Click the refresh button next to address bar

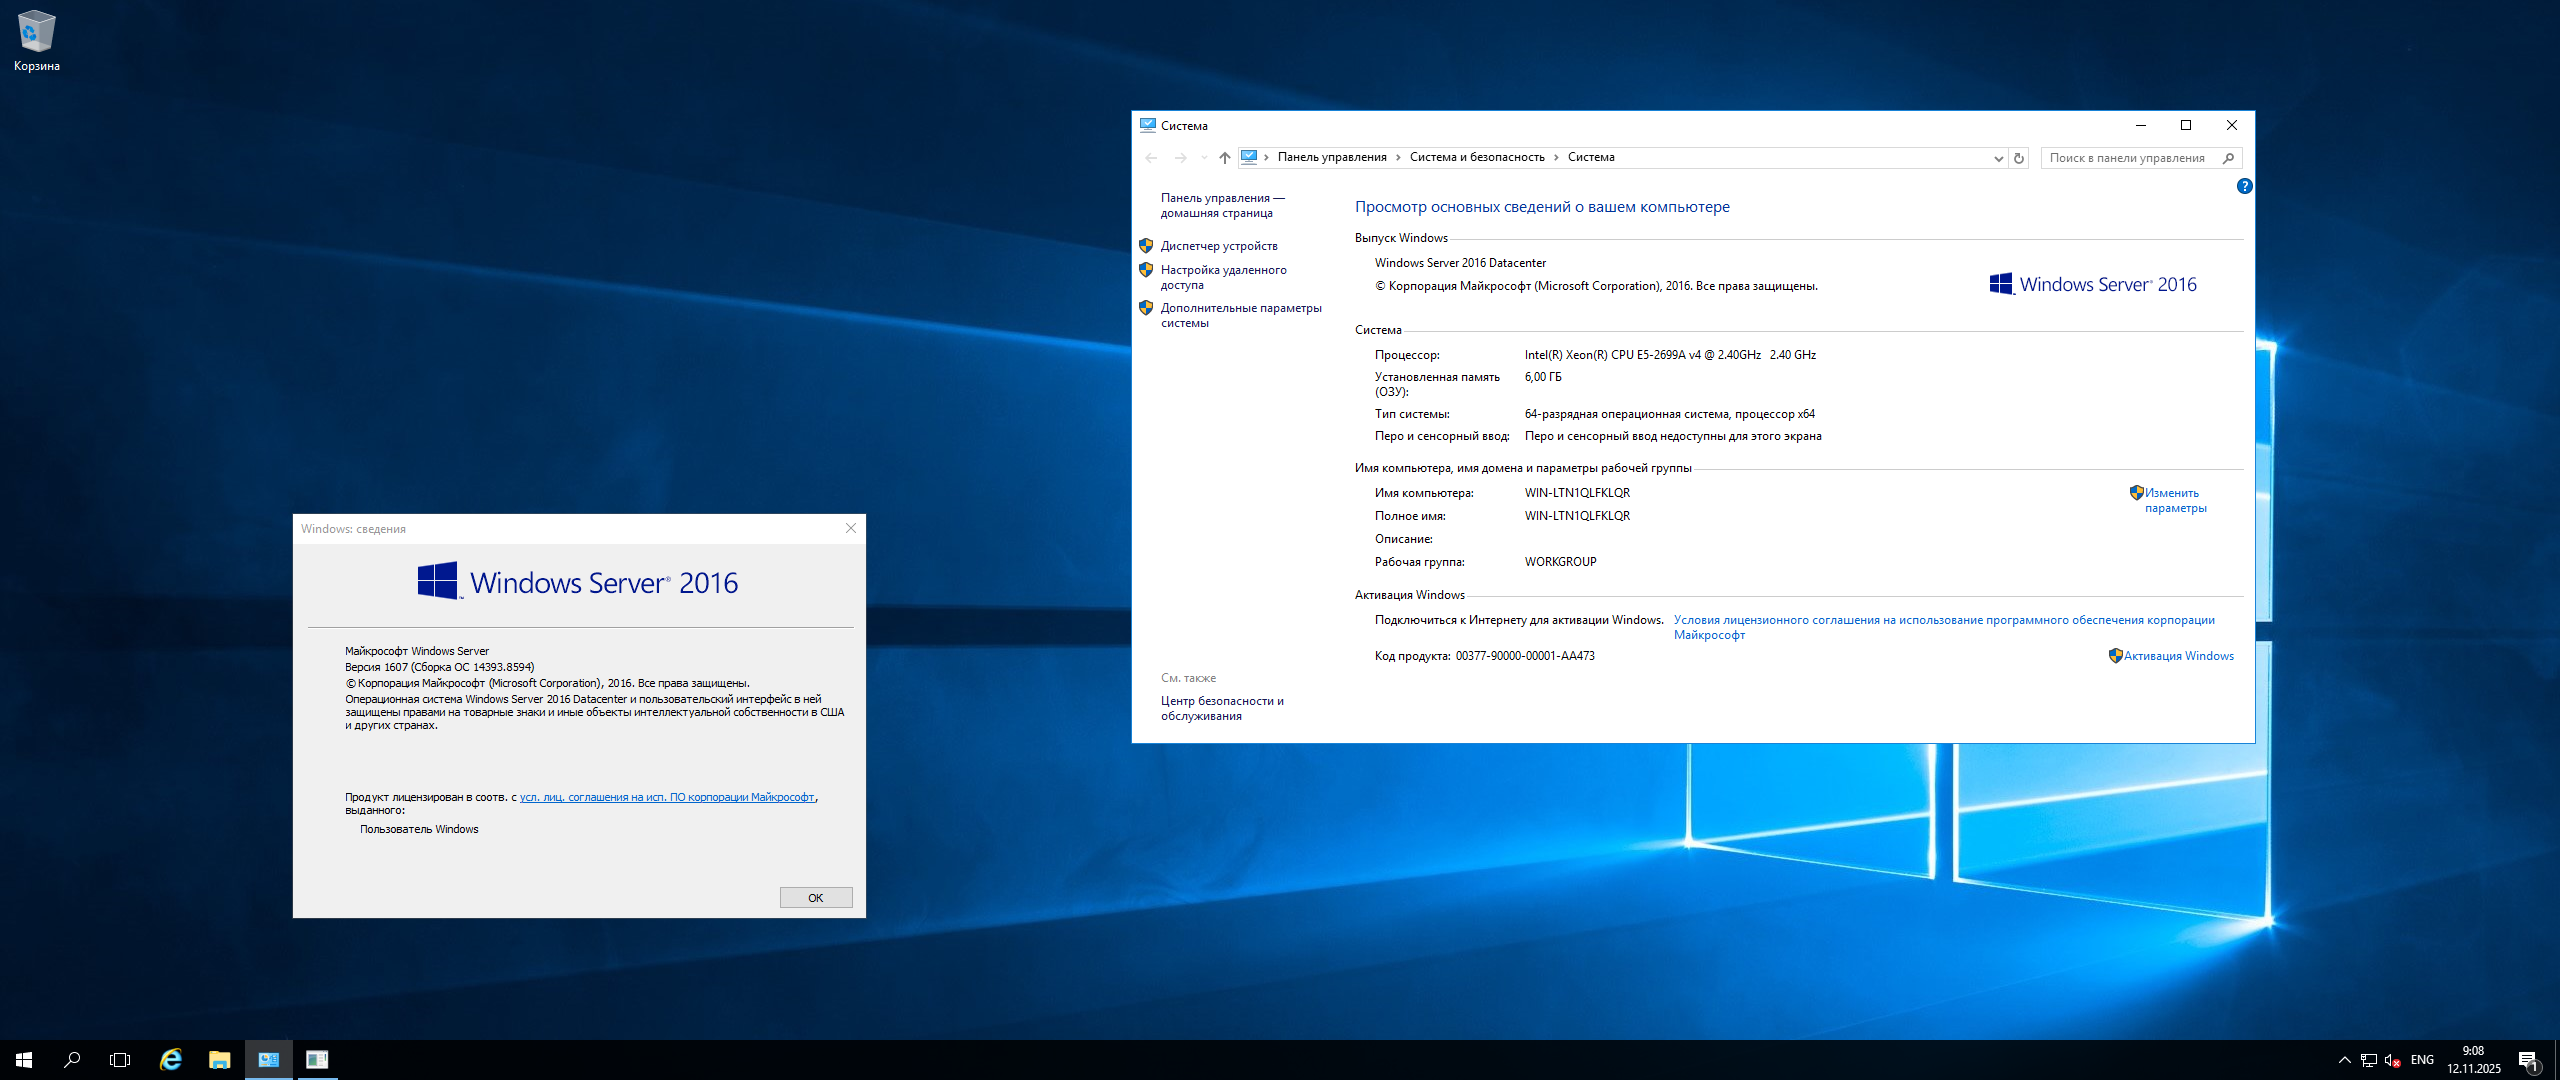point(2019,158)
